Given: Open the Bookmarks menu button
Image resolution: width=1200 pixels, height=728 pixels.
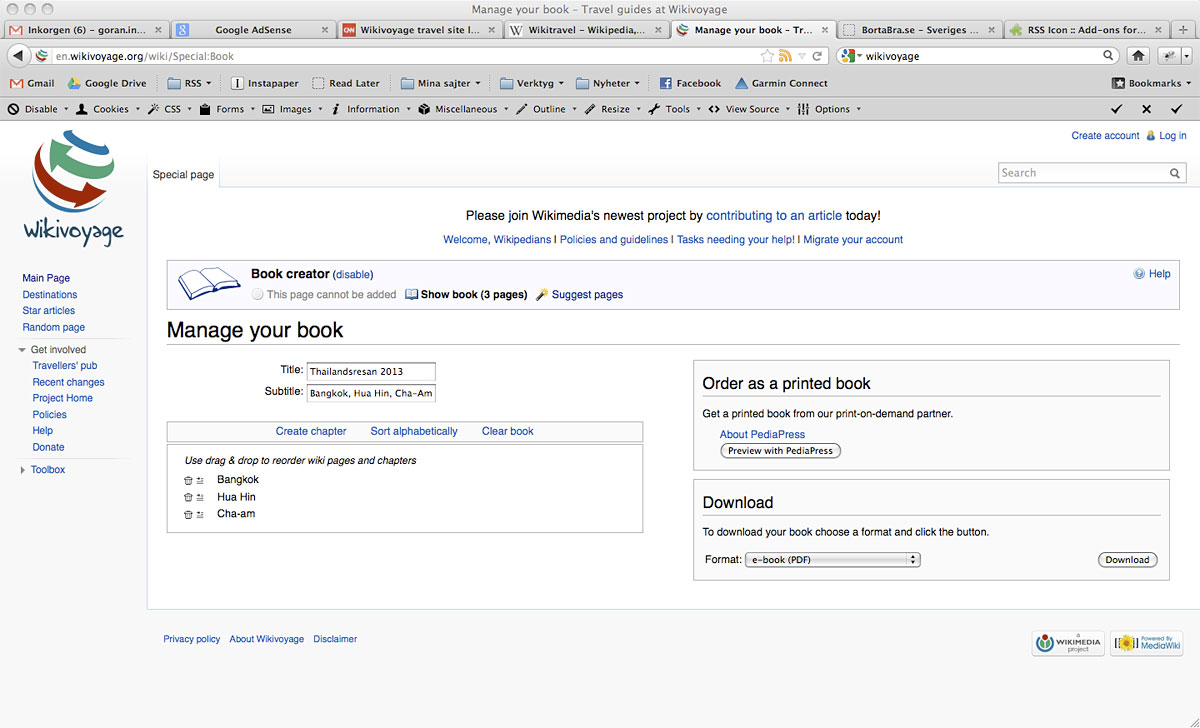Looking at the screenshot, I should pos(1153,83).
